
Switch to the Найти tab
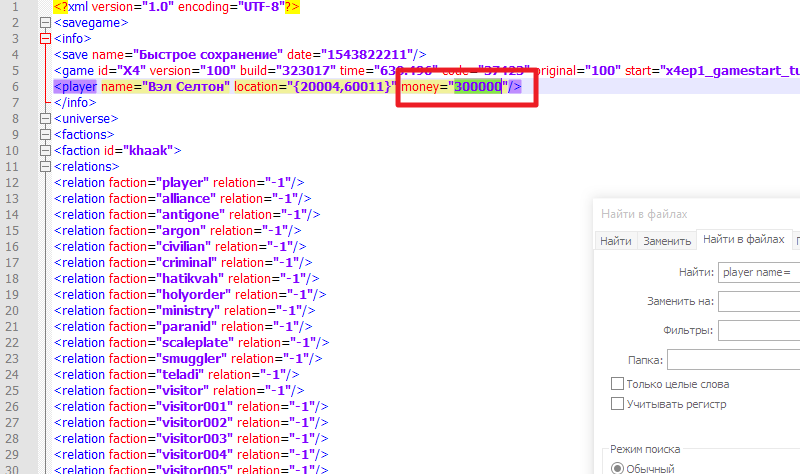pos(616,241)
